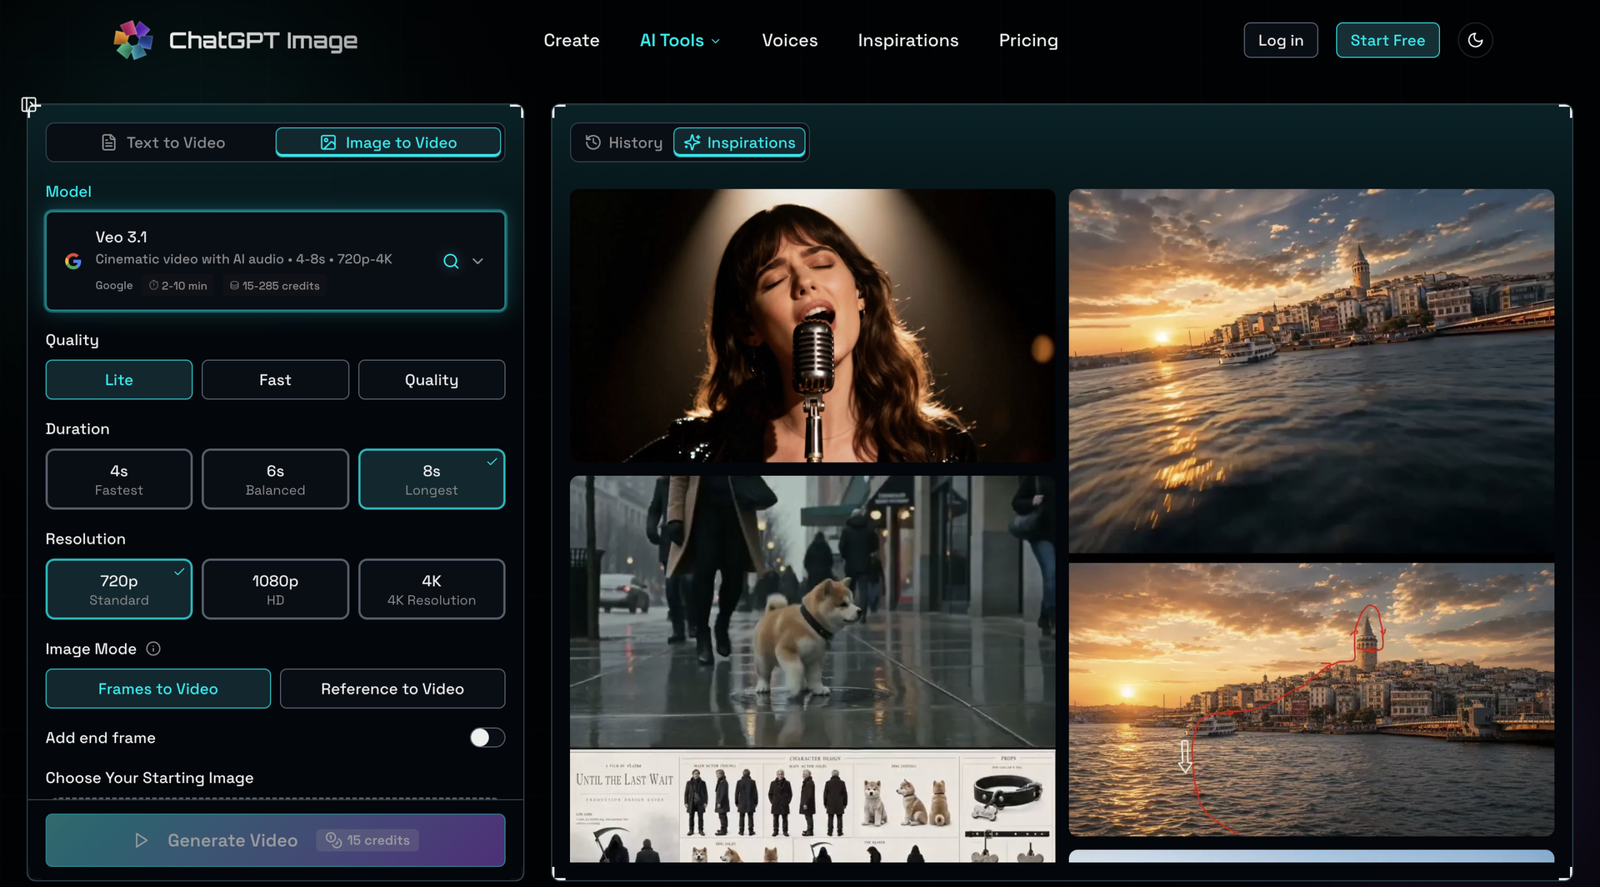Select Reference to Video image mode
The image size is (1600, 887).
393,689
